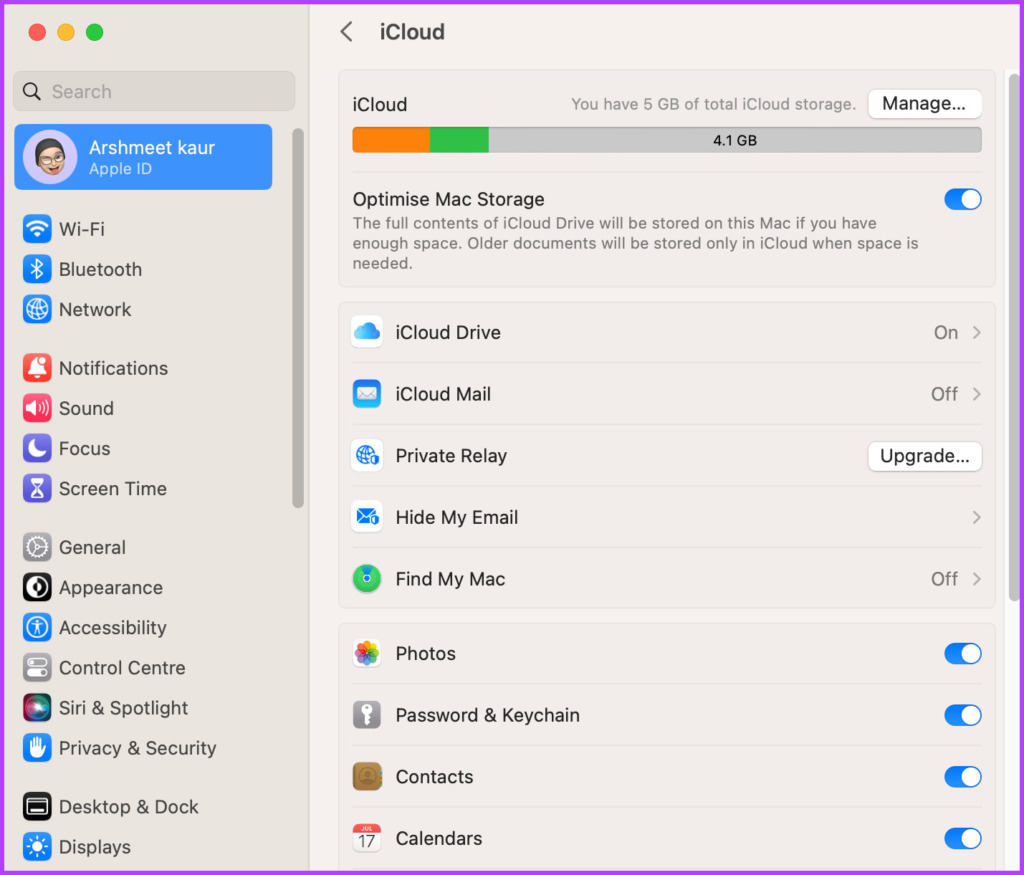The height and width of the screenshot is (875, 1024).
Task: Open Privacy & Security settings
Action: (x=144, y=748)
